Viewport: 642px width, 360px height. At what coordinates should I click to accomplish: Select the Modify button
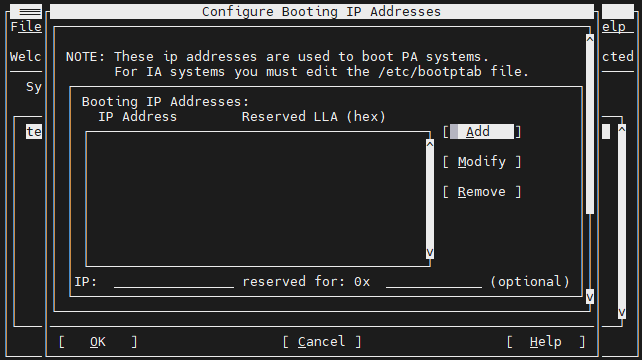(482, 162)
